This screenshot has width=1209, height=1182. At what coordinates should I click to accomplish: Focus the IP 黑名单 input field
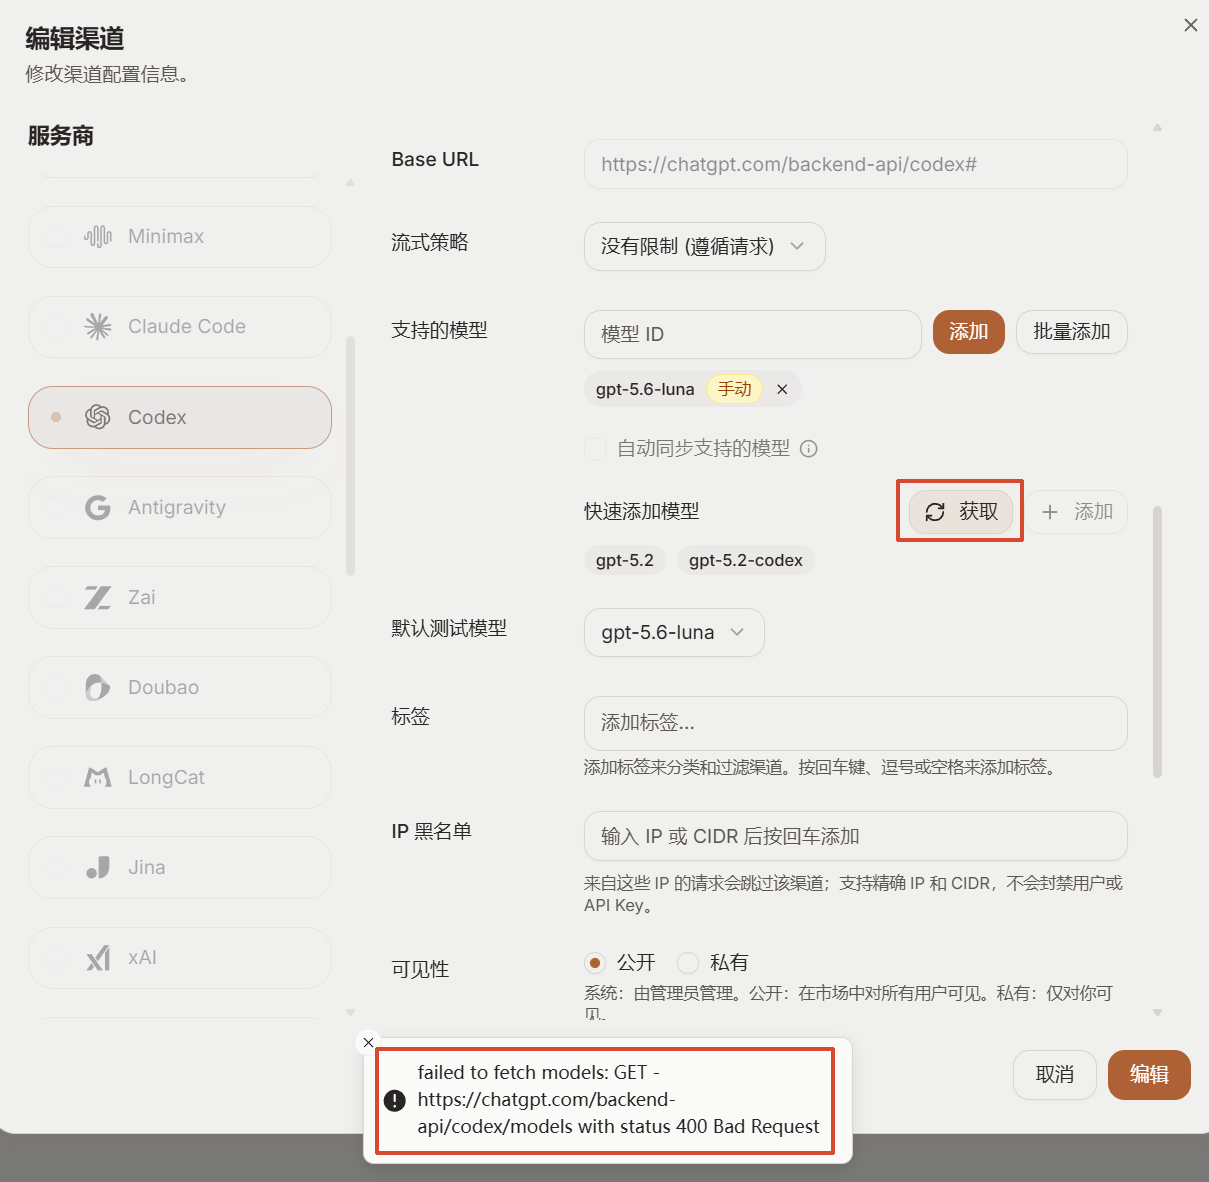pyautogui.click(x=855, y=836)
